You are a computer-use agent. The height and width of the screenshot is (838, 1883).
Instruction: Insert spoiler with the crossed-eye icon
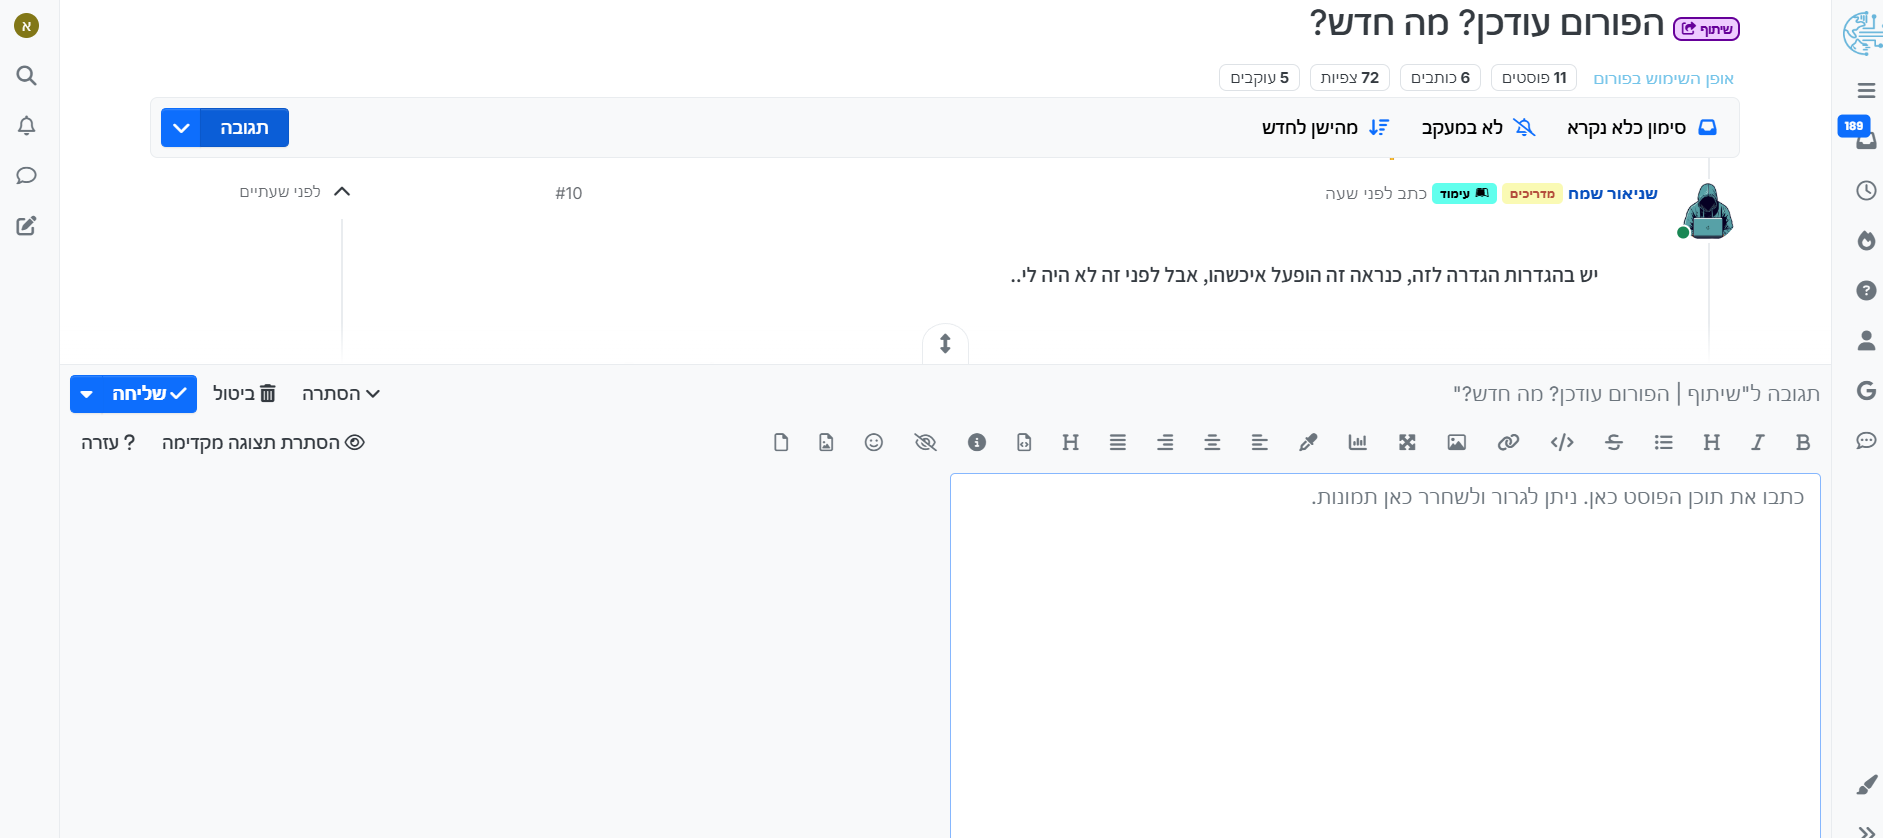[925, 442]
